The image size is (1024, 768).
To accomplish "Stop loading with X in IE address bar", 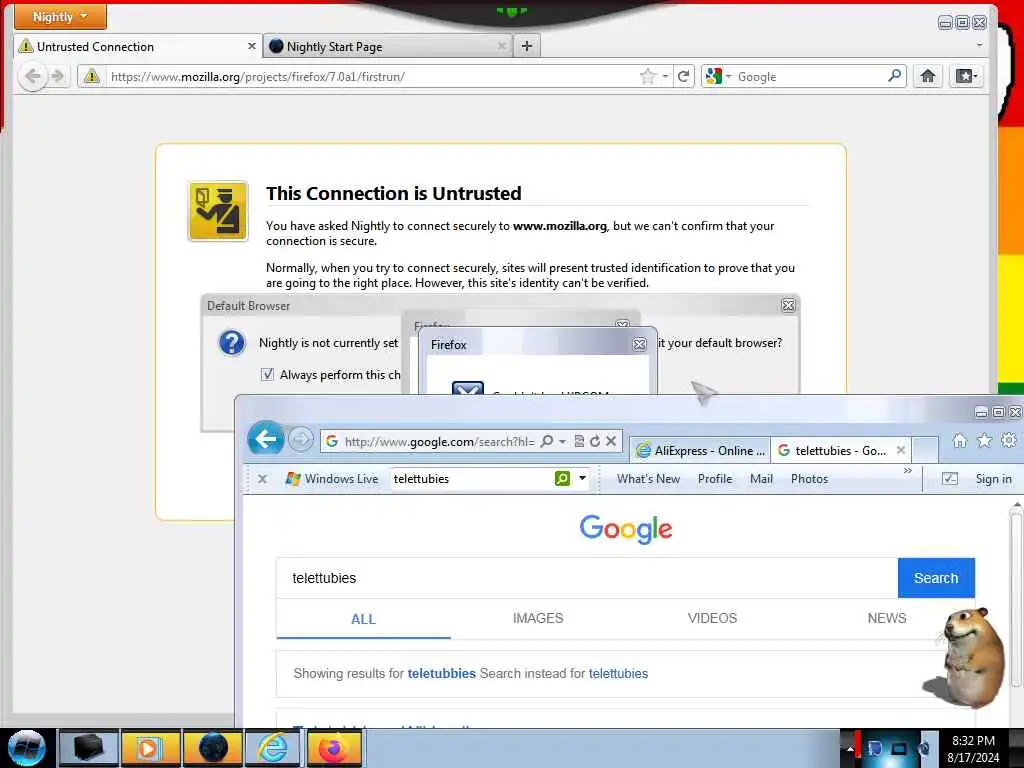I will [x=611, y=441].
